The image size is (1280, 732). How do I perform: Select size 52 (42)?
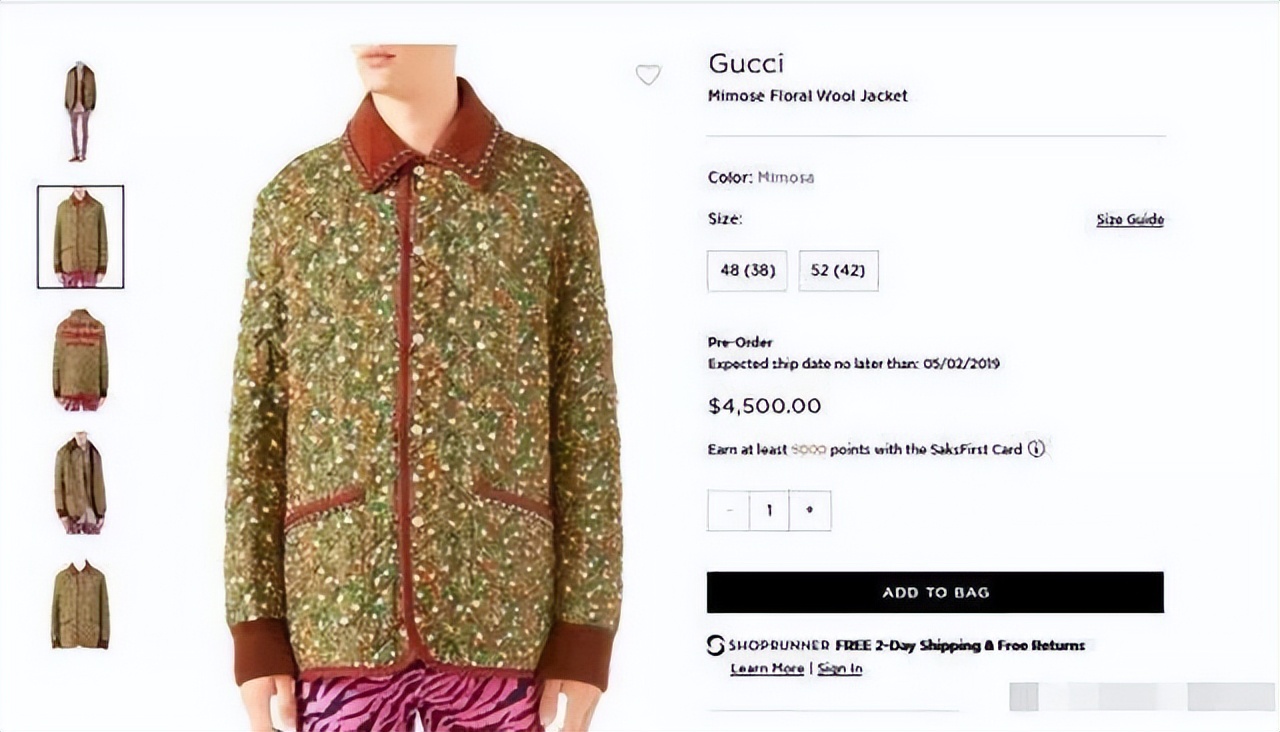(838, 271)
